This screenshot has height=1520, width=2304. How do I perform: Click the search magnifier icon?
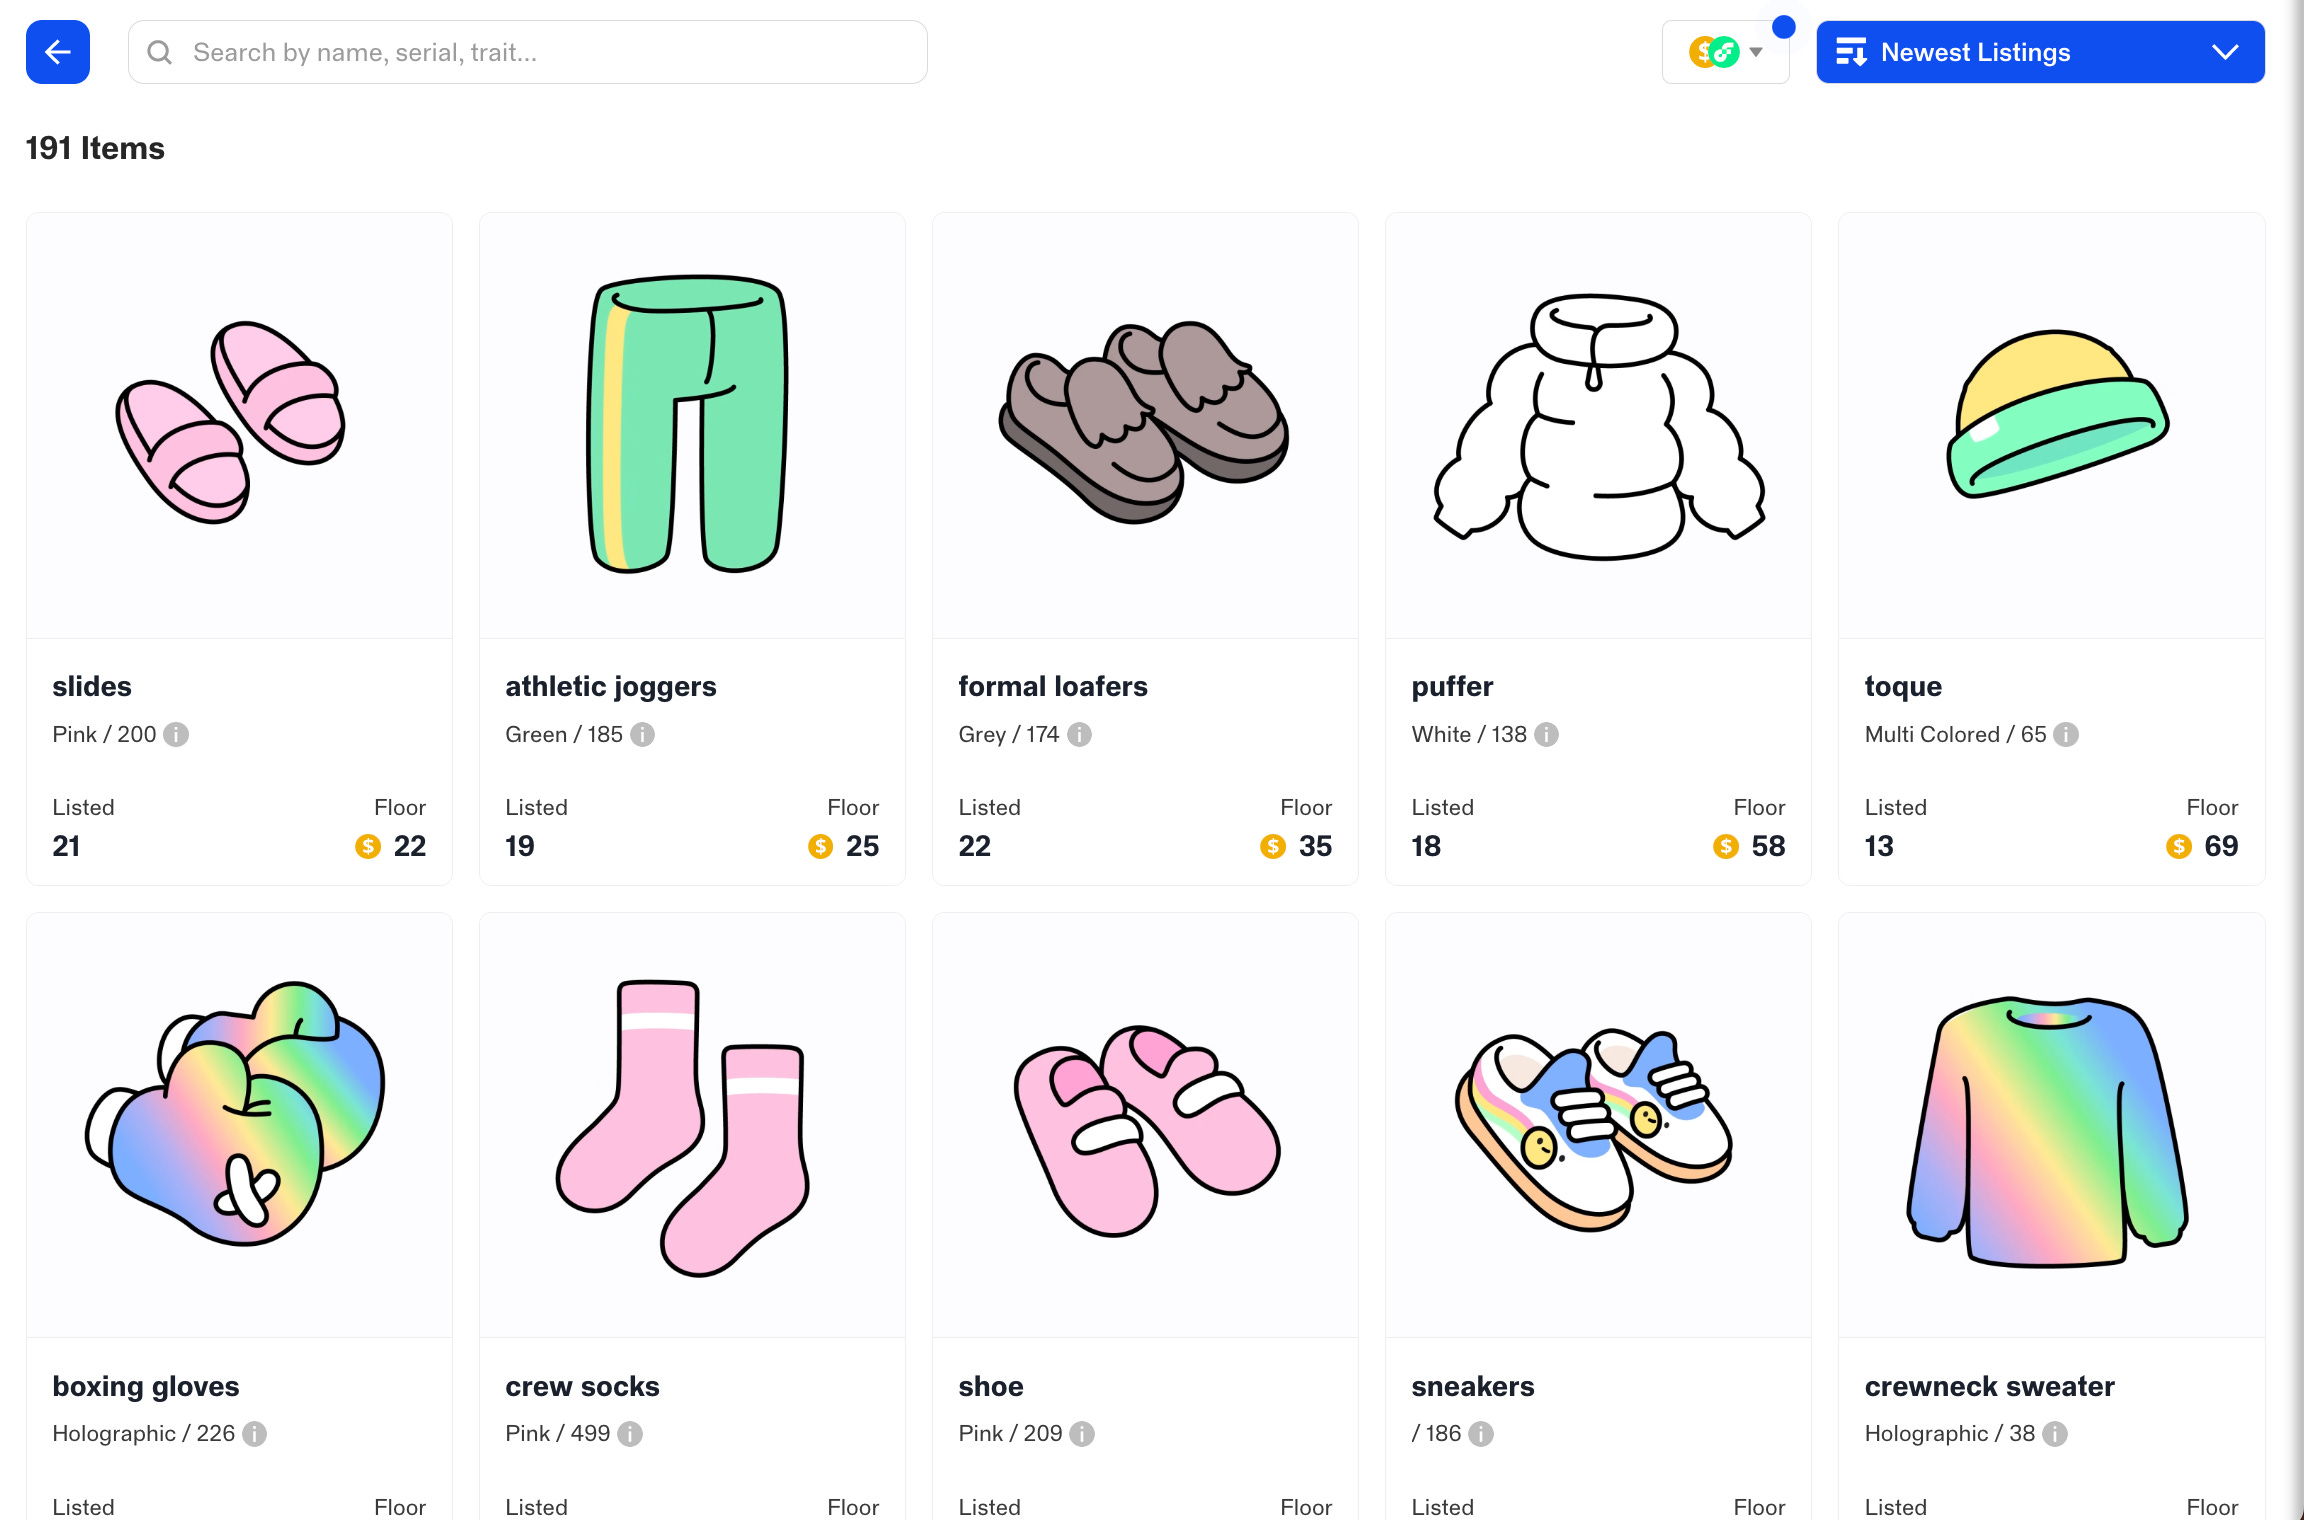click(161, 51)
